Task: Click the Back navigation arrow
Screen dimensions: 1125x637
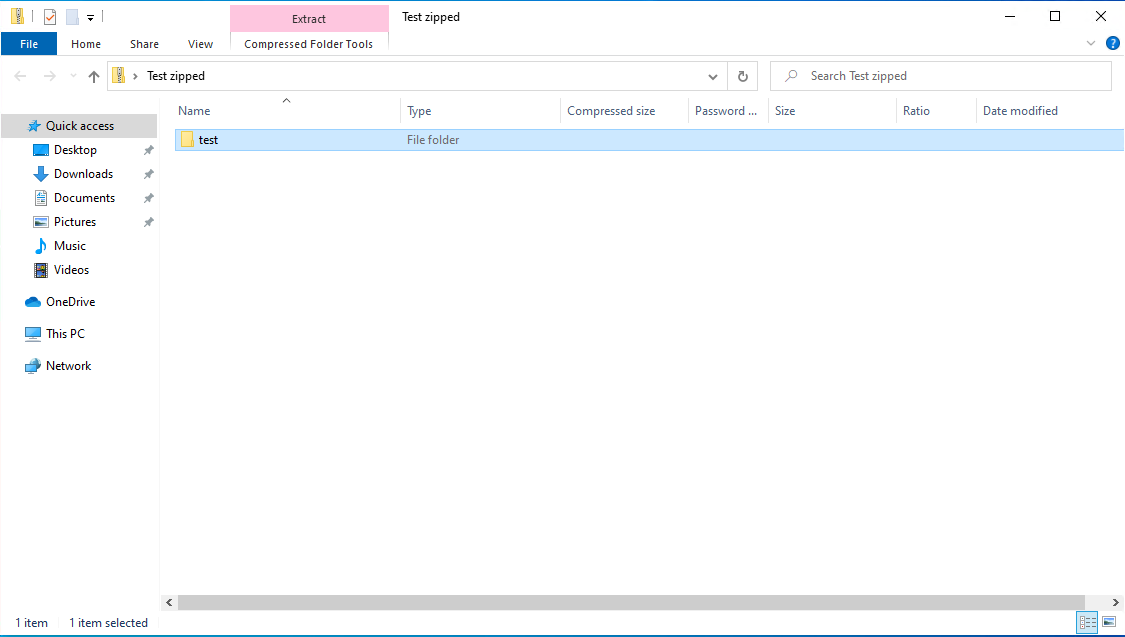Action: (x=19, y=75)
